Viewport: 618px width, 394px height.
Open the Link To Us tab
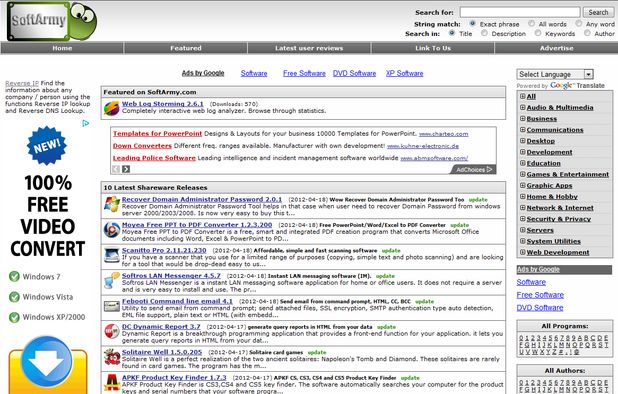point(433,48)
